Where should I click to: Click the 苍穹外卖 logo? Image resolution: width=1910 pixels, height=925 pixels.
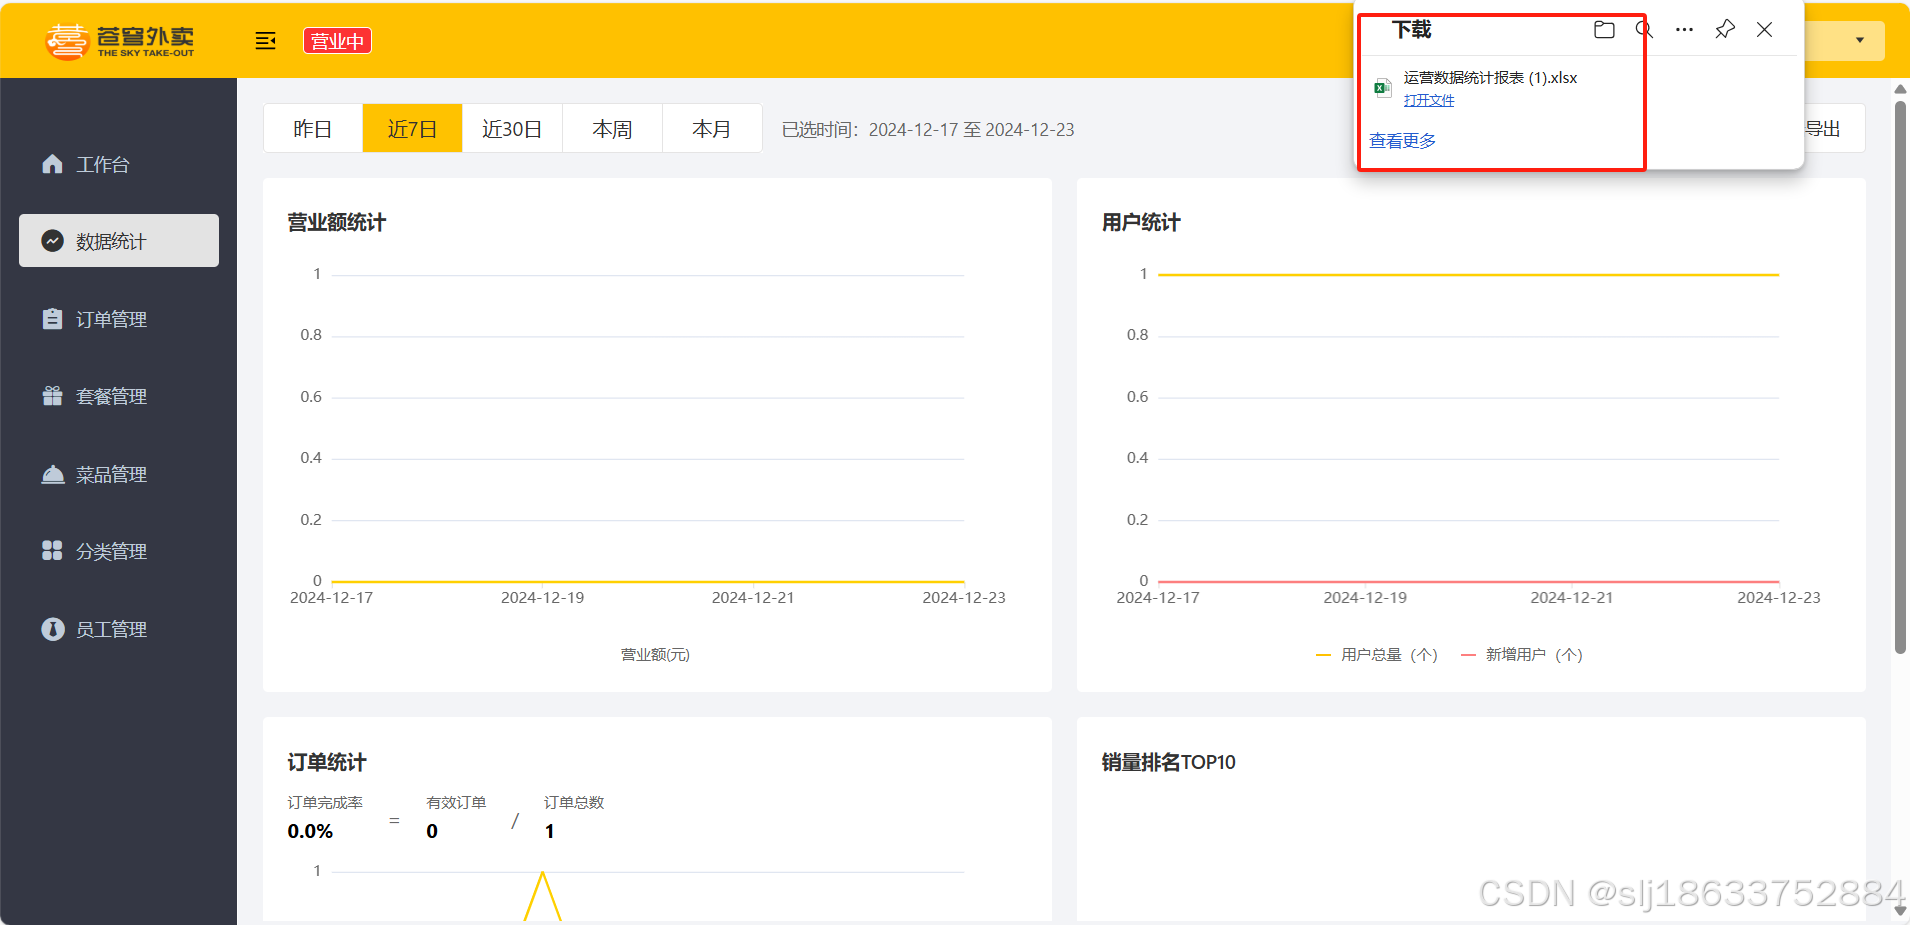click(x=120, y=41)
